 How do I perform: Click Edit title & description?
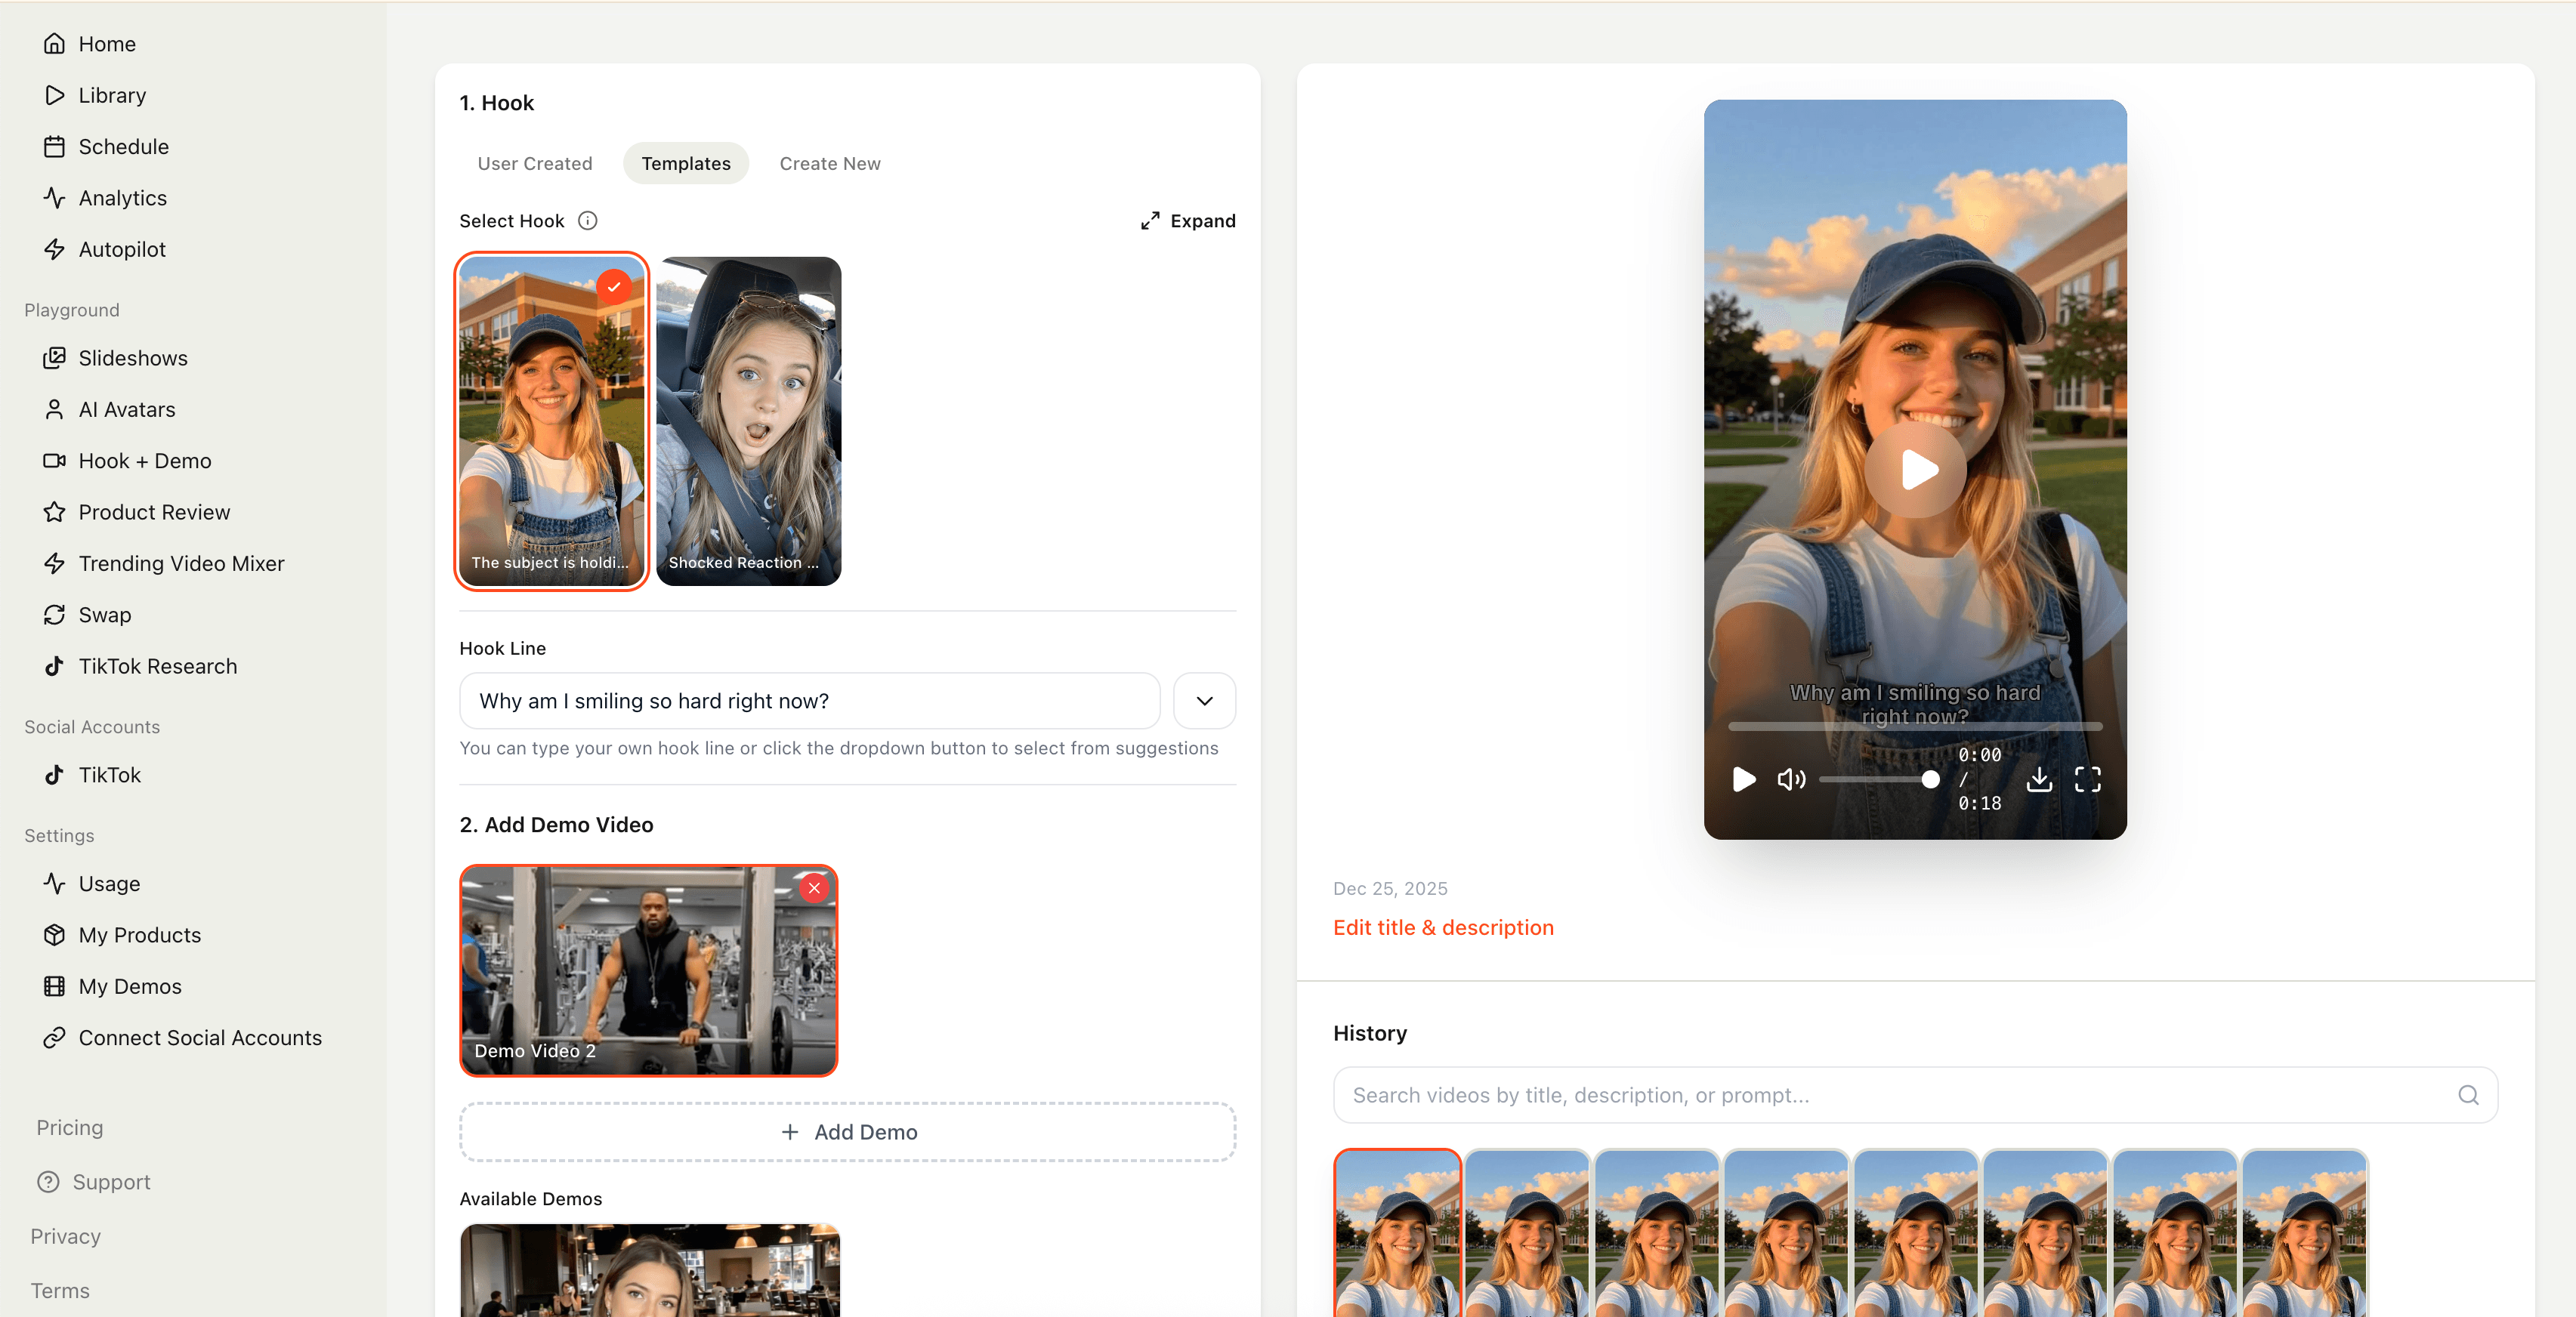pyautogui.click(x=1442, y=927)
